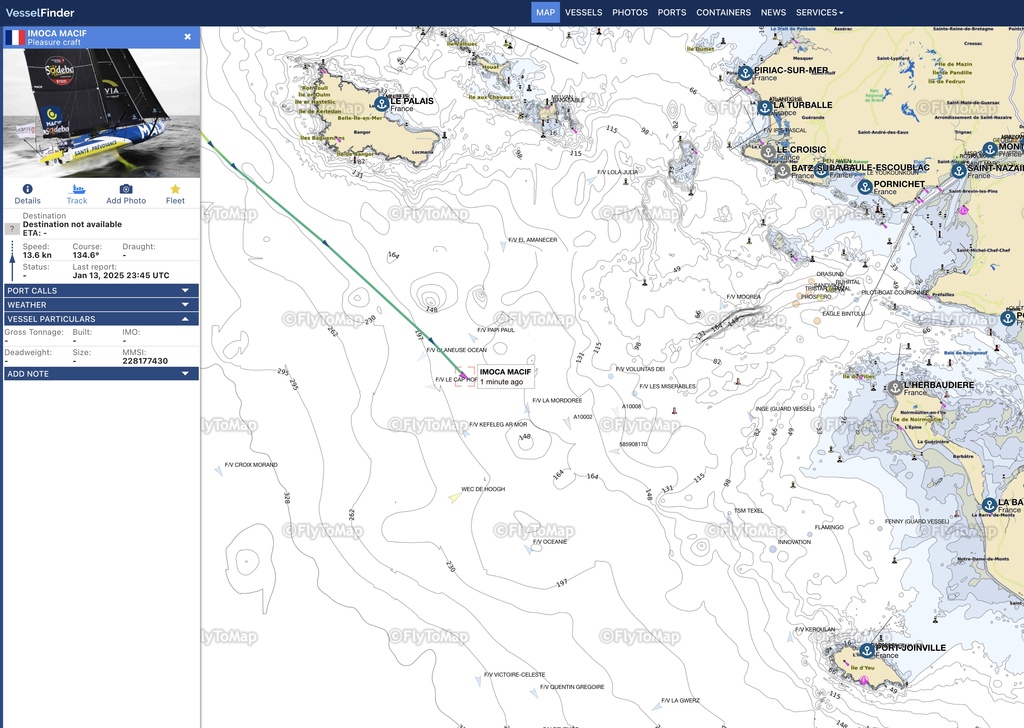Click the Last report Jan 13, 2025 23:45 UTC

[x=121, y=276]
